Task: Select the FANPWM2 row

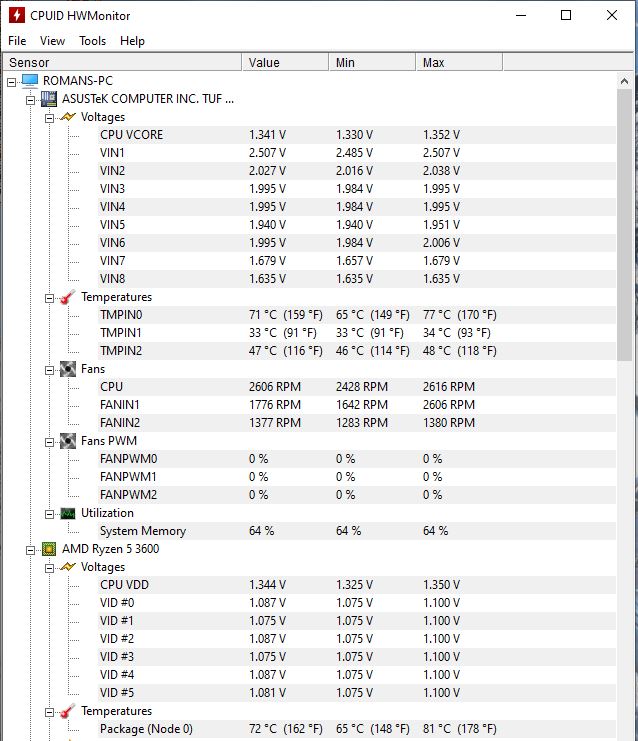Action: 357,495
